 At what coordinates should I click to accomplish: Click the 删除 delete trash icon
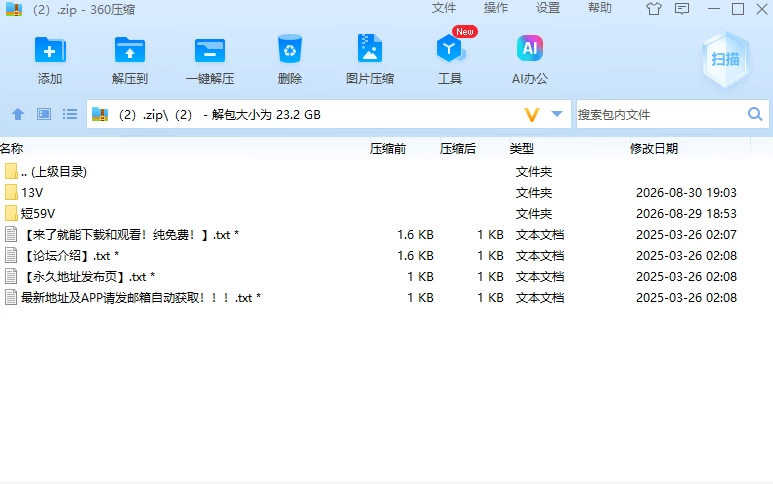click(x=290, y=49)
